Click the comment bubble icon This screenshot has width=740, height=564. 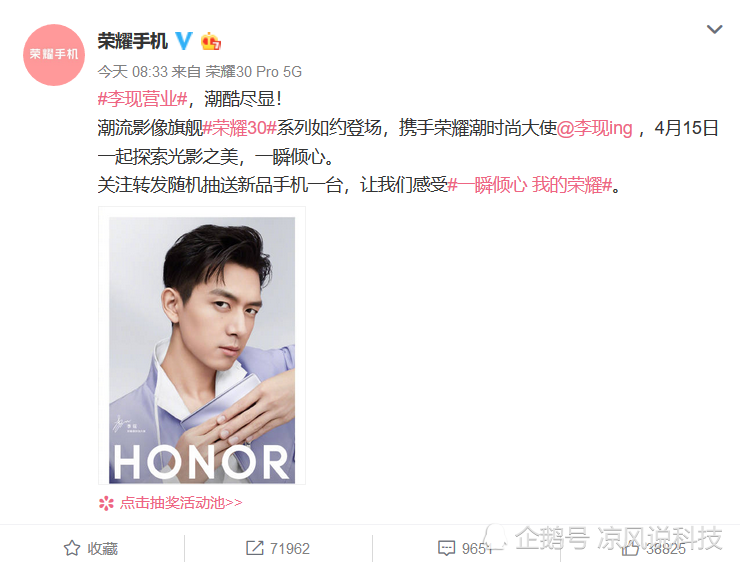[x=446, y=548]
